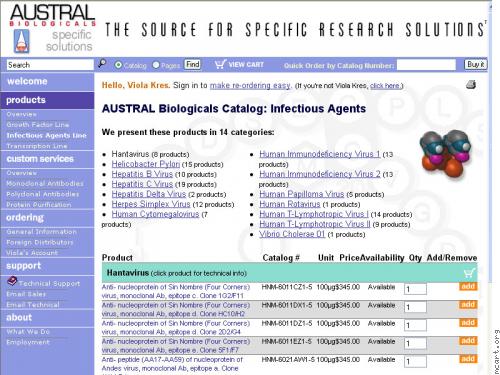Viewport: 500px width, 375px height.
Task: Click Email Technical link
Action: (33, 305)
